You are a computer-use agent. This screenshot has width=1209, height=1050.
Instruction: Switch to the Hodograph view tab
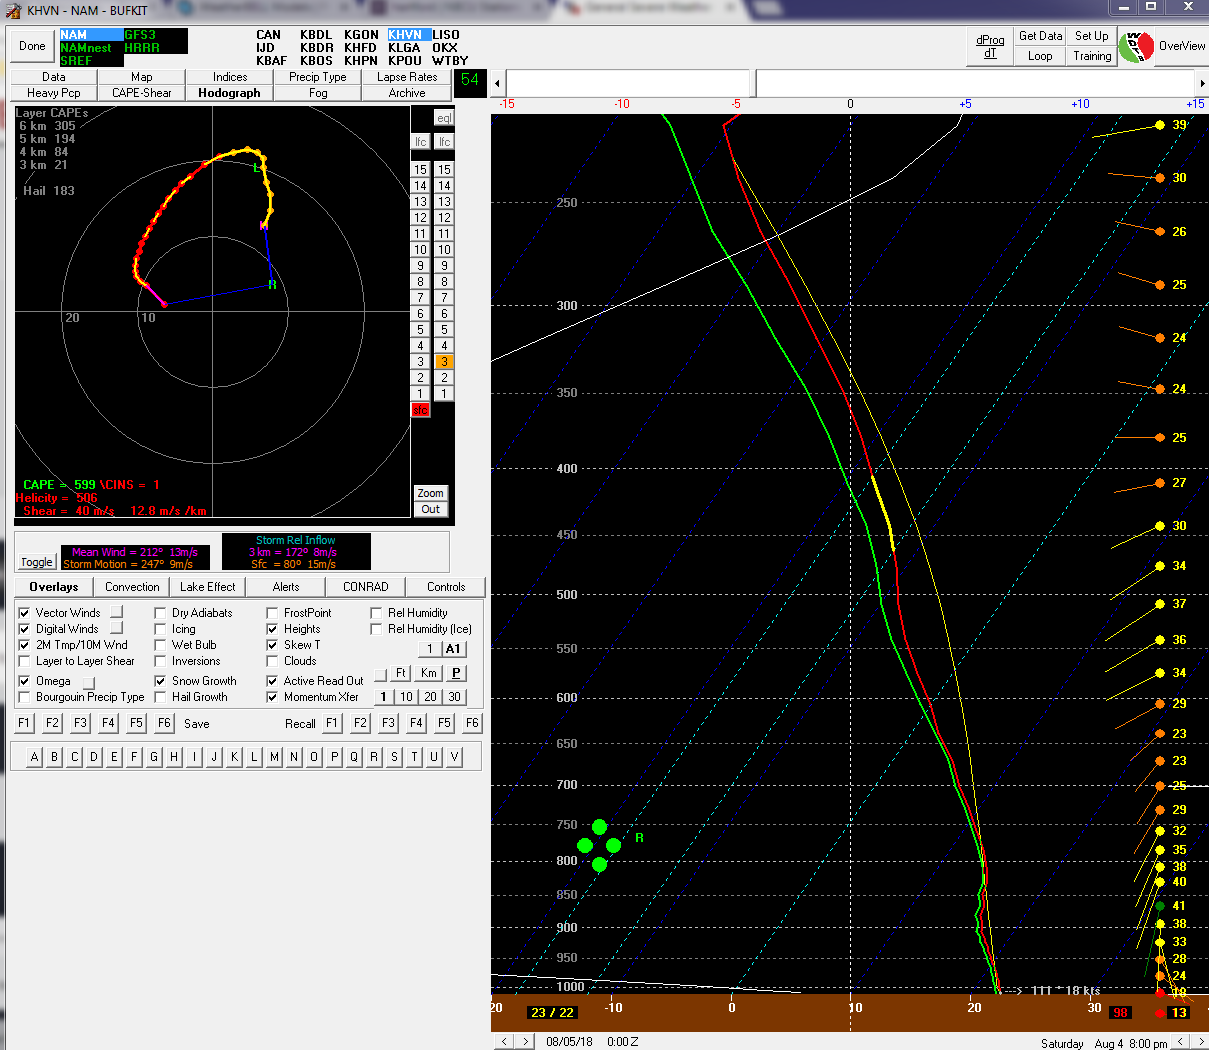229,93
